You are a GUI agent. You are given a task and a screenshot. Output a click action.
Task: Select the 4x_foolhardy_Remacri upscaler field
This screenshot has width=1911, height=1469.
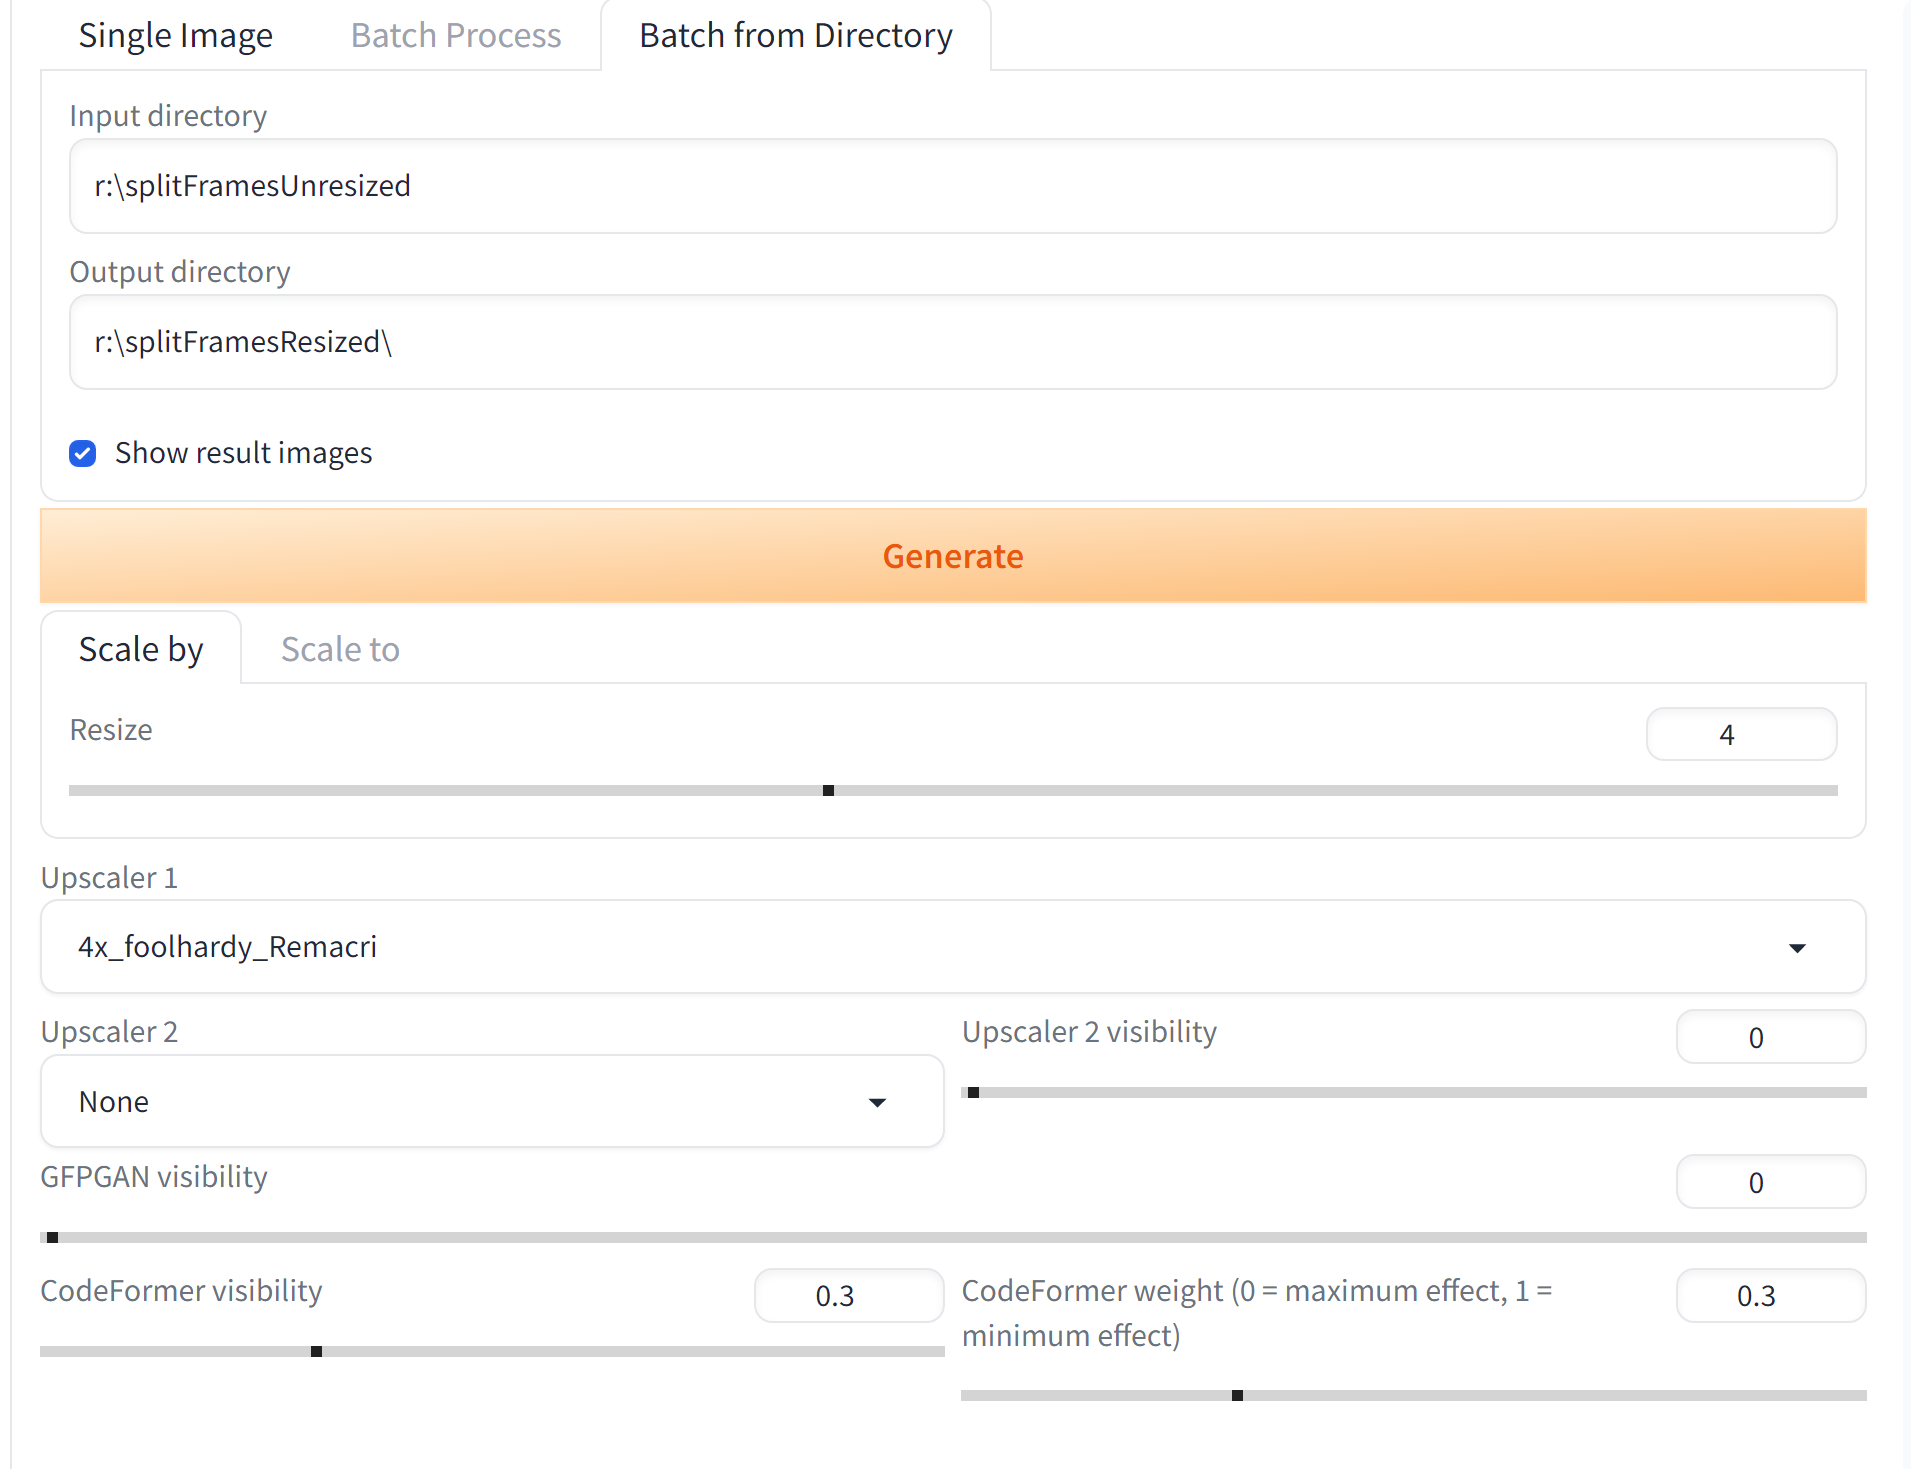click(953, 947)
